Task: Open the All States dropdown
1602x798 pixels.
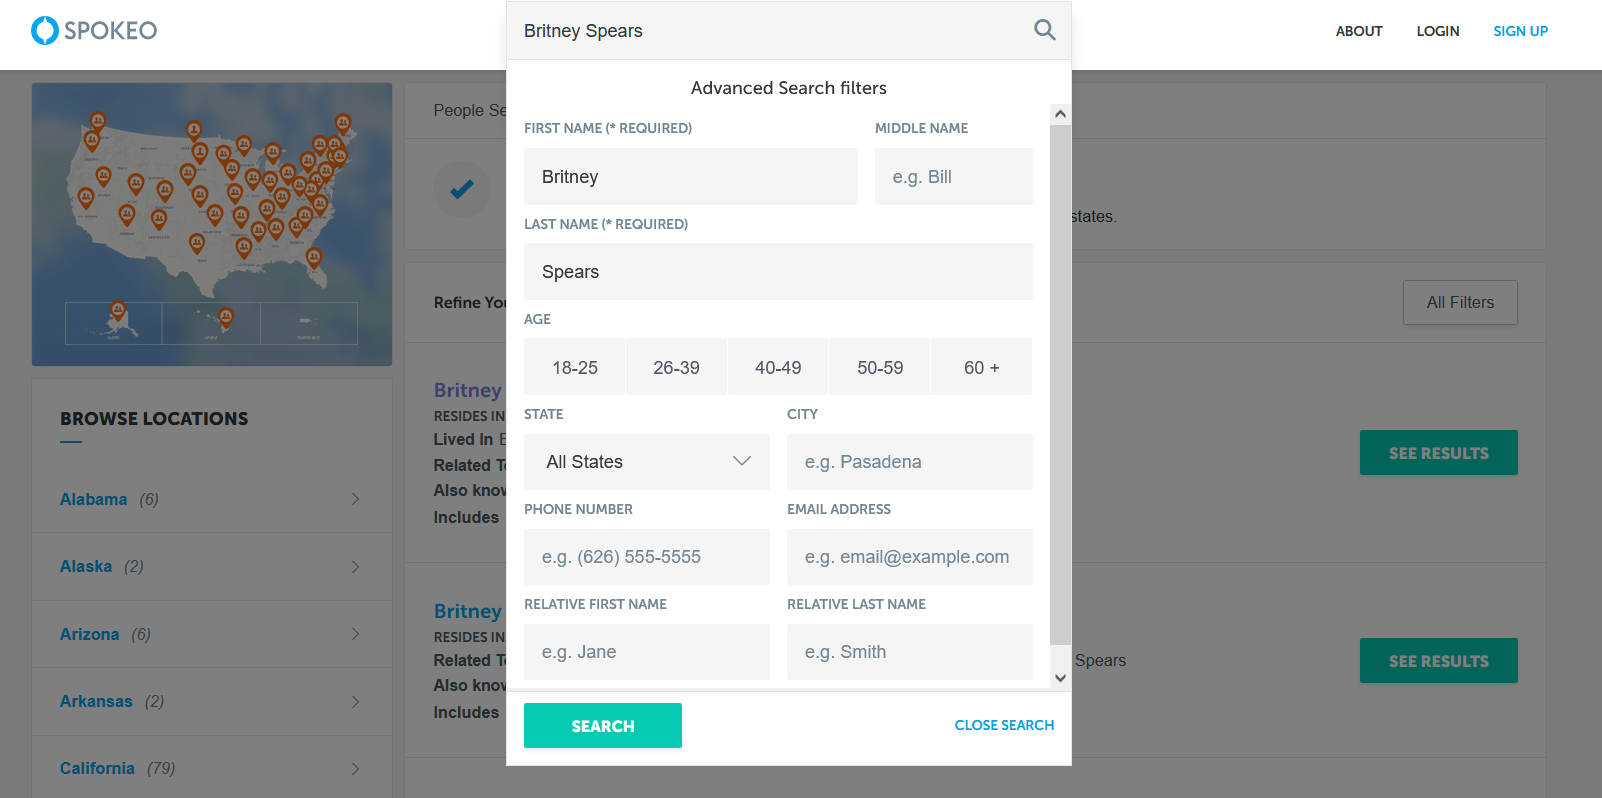Action: (647, 462)
